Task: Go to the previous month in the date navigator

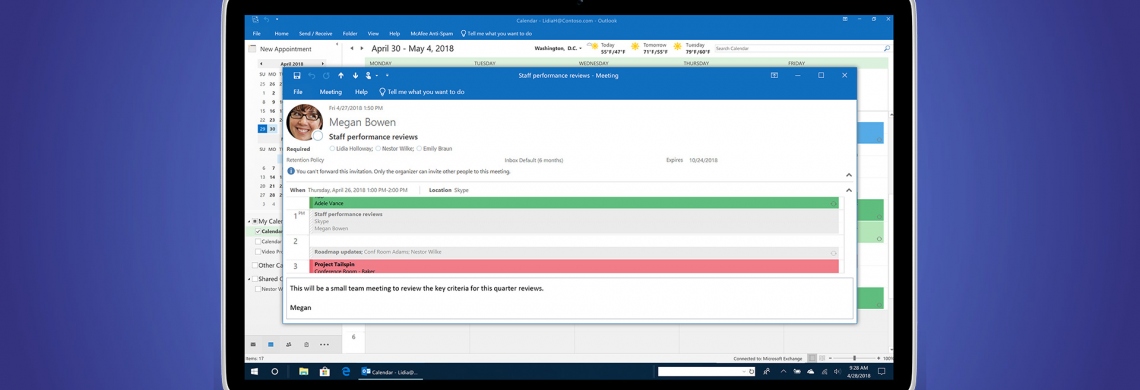Action: click(x=261, y=64)
